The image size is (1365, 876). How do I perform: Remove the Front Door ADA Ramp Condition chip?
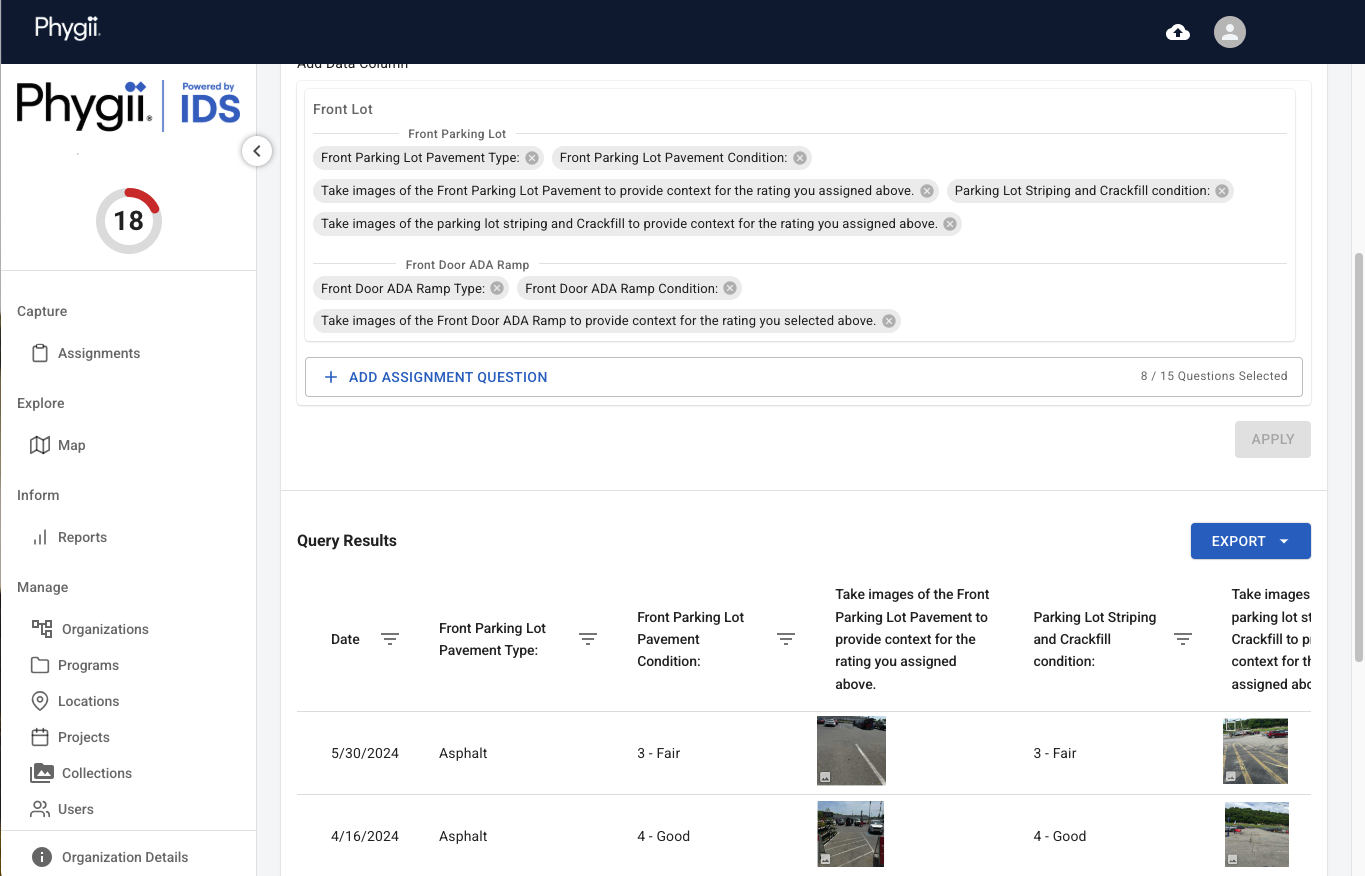(730, 289)
